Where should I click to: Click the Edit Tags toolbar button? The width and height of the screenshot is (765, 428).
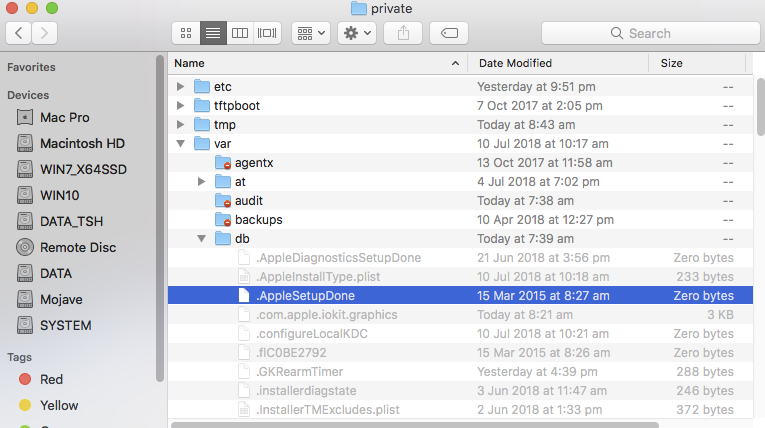pos(449,33)
